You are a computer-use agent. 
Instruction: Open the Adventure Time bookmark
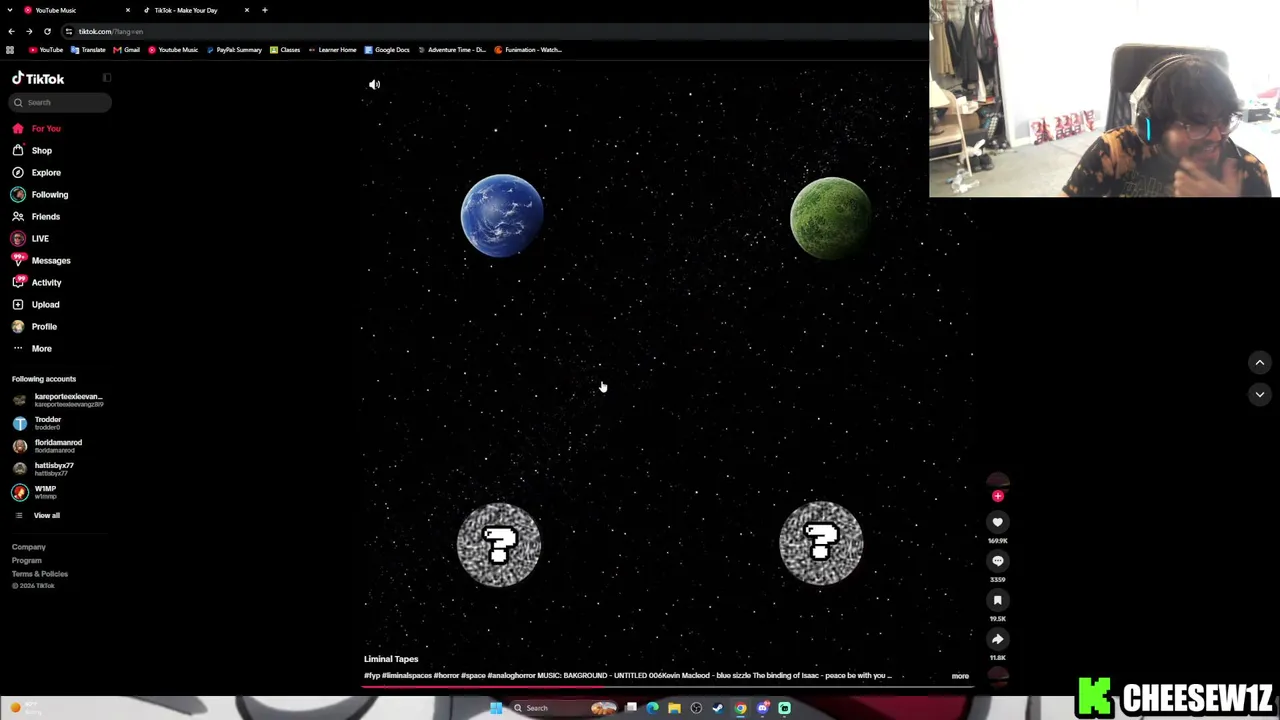coord(452,50)
